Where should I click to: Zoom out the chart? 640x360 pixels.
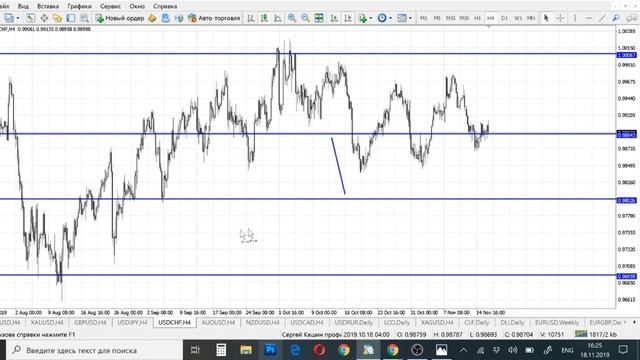(305, 18)
